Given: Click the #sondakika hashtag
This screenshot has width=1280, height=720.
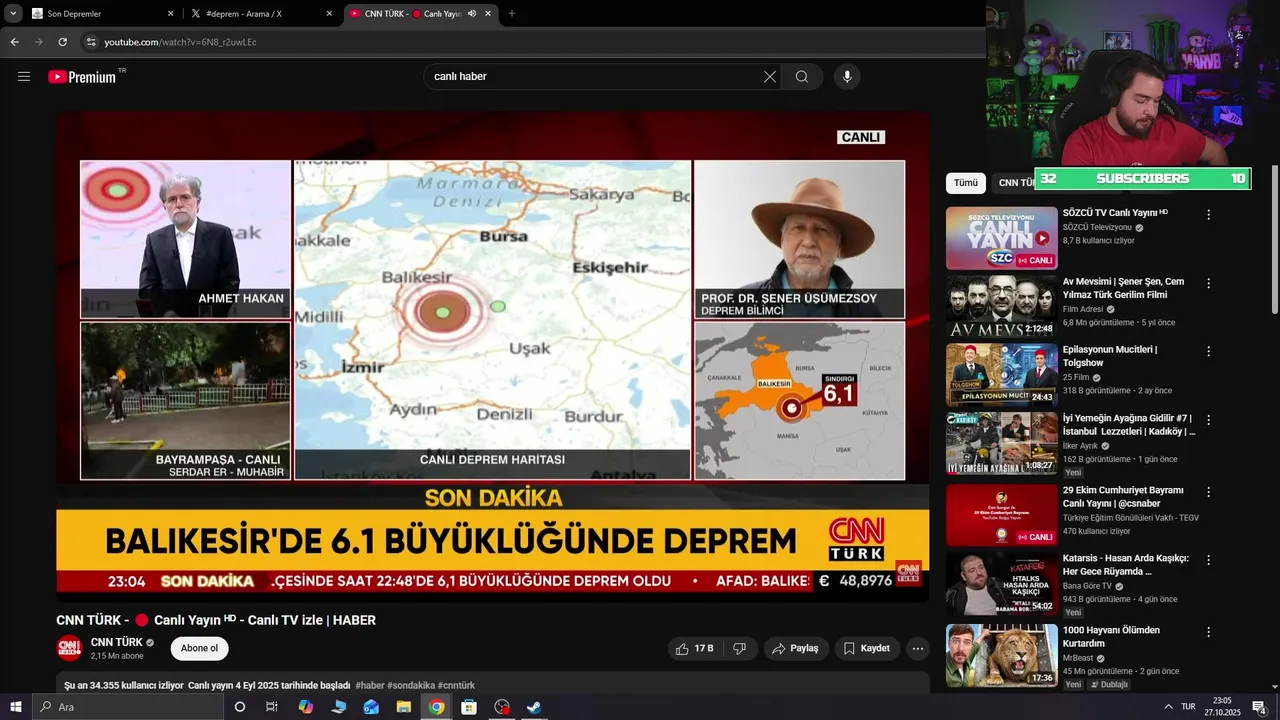Looking at the screenshot, I should [x=411, y=685].
